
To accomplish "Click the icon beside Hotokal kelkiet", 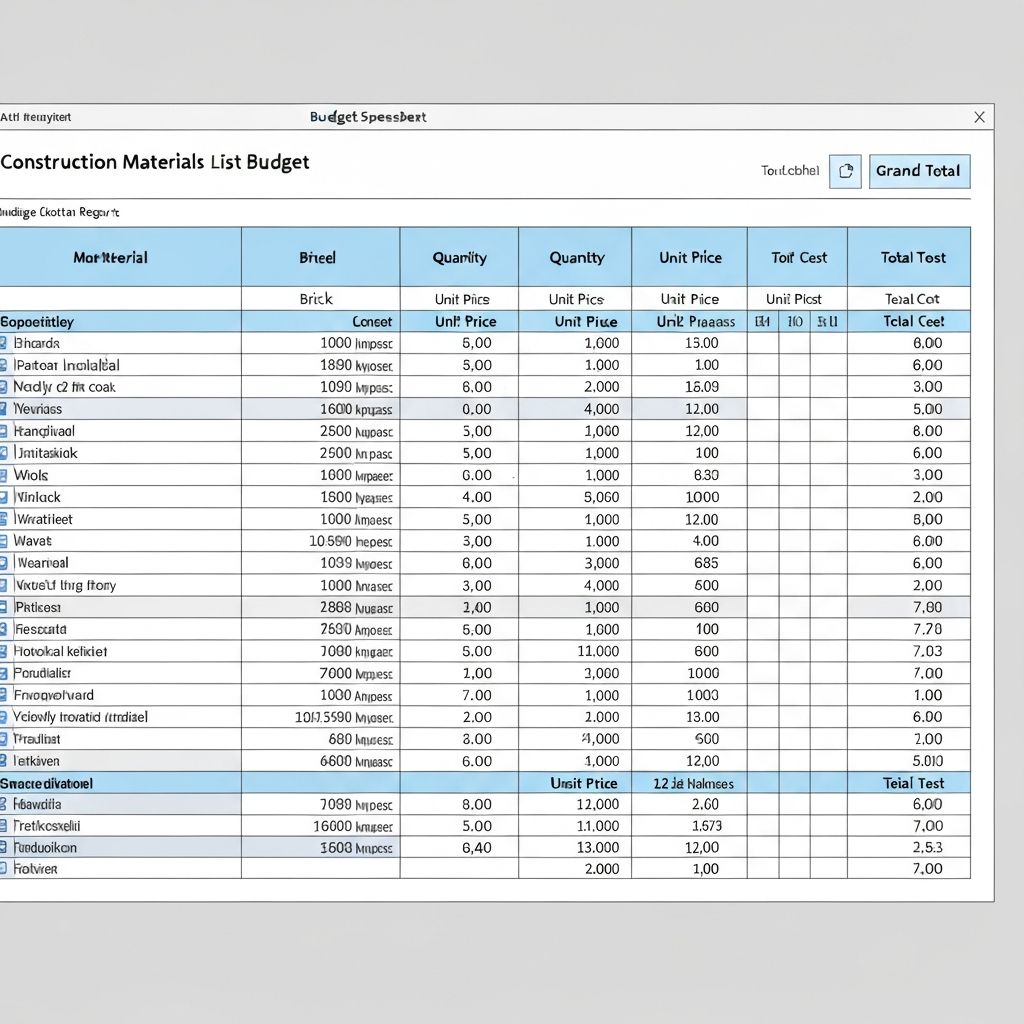I will click(x=4, y=651).
